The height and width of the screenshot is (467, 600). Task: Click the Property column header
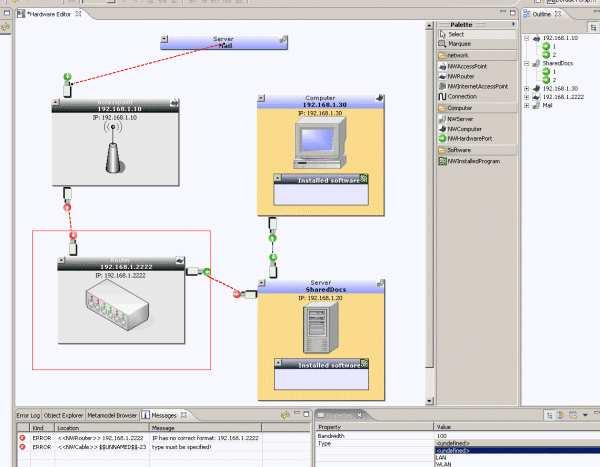click(375, 427)
